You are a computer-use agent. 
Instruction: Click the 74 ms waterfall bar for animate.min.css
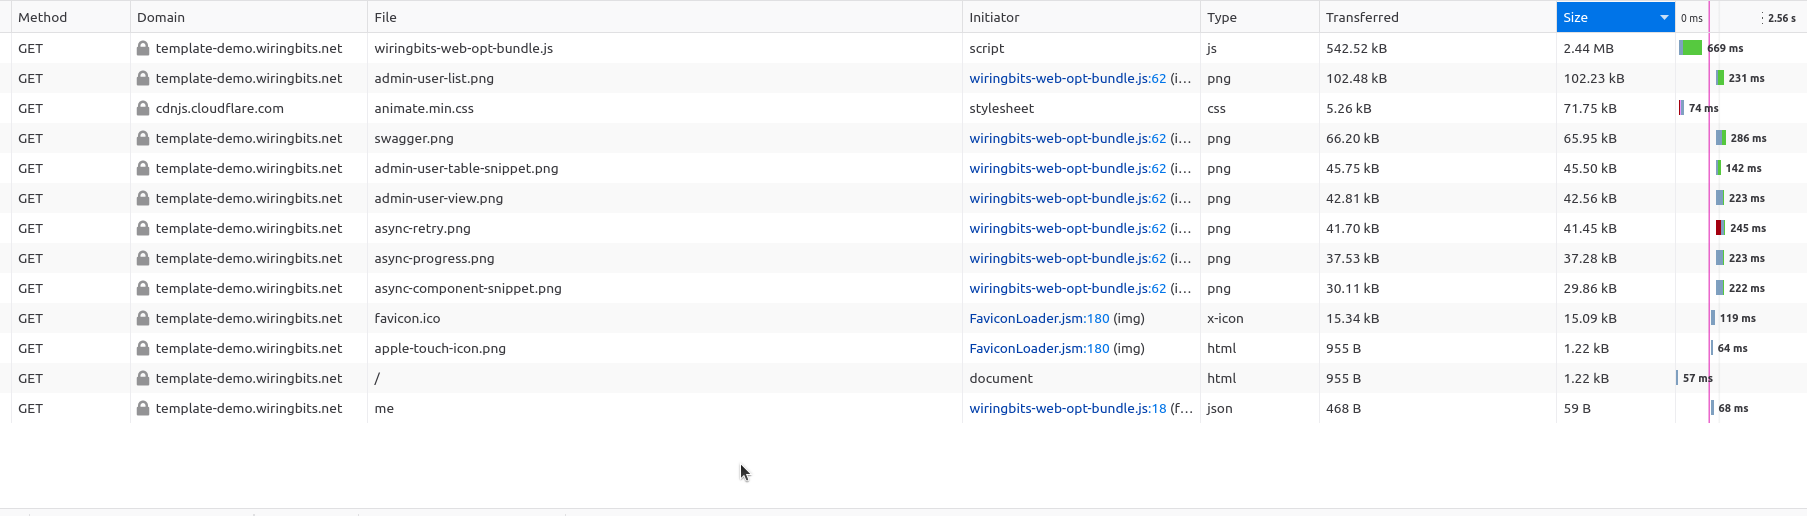click(1681, 108)
